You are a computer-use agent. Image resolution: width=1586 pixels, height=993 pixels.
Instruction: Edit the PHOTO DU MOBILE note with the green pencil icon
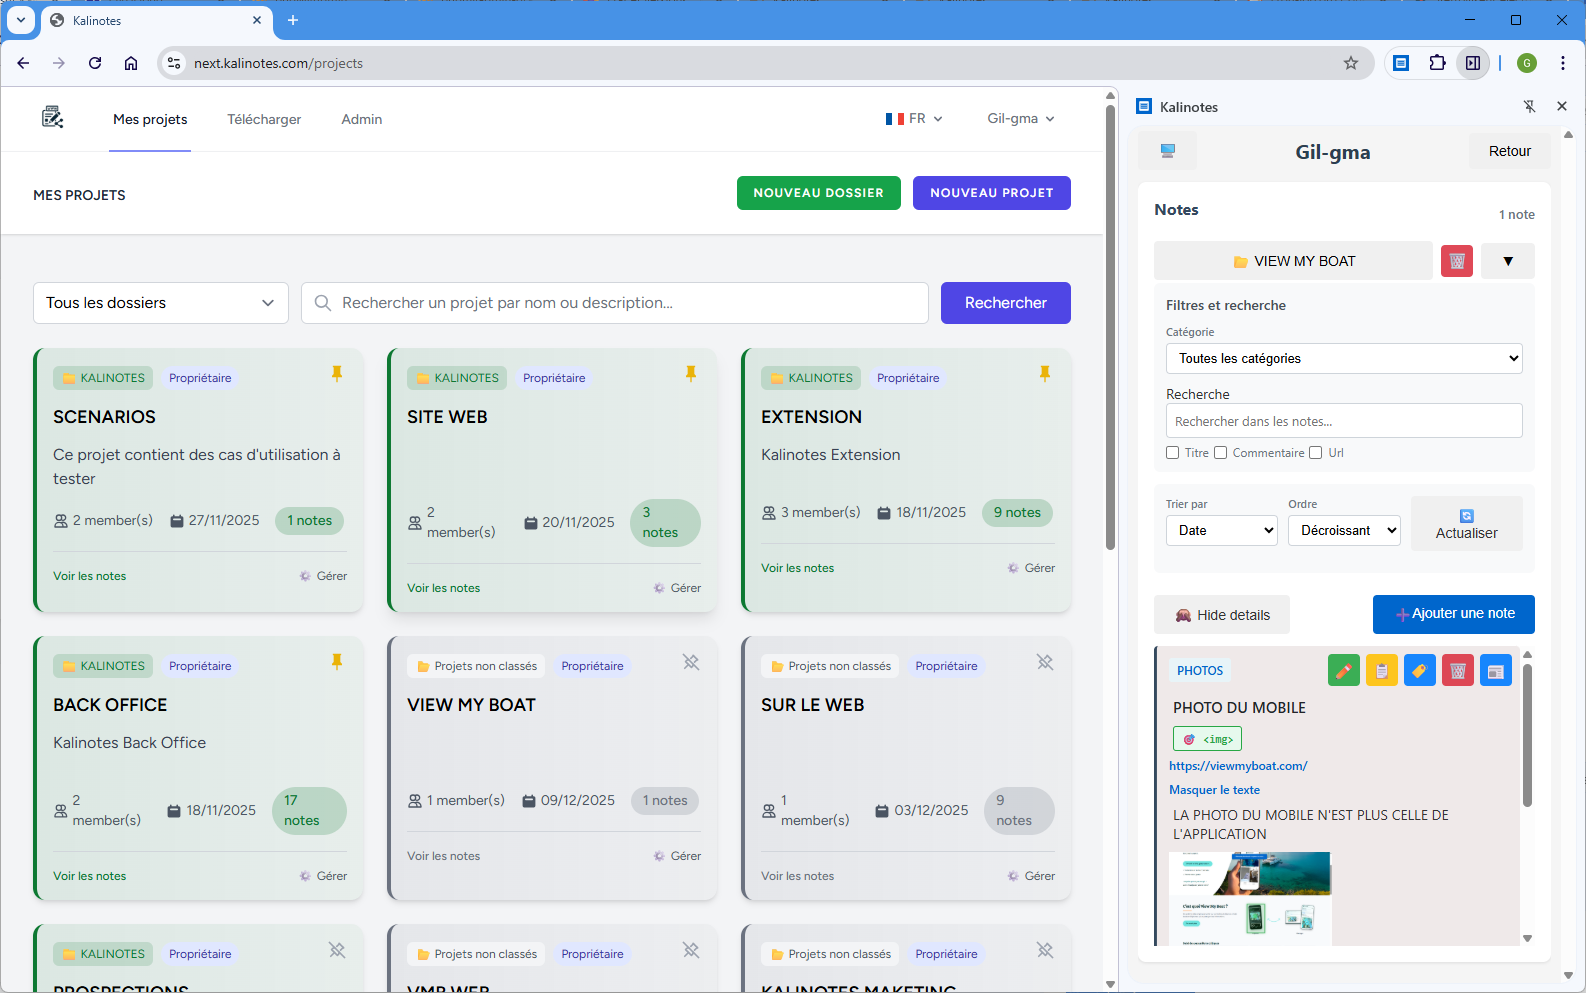1343,670
